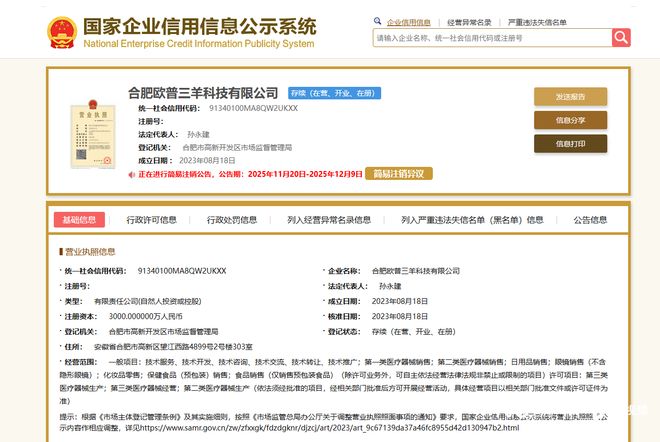The image size is (660, 442).
Task: Switch to the 行政处罚信息 tab
Action: tap(232, 220)
